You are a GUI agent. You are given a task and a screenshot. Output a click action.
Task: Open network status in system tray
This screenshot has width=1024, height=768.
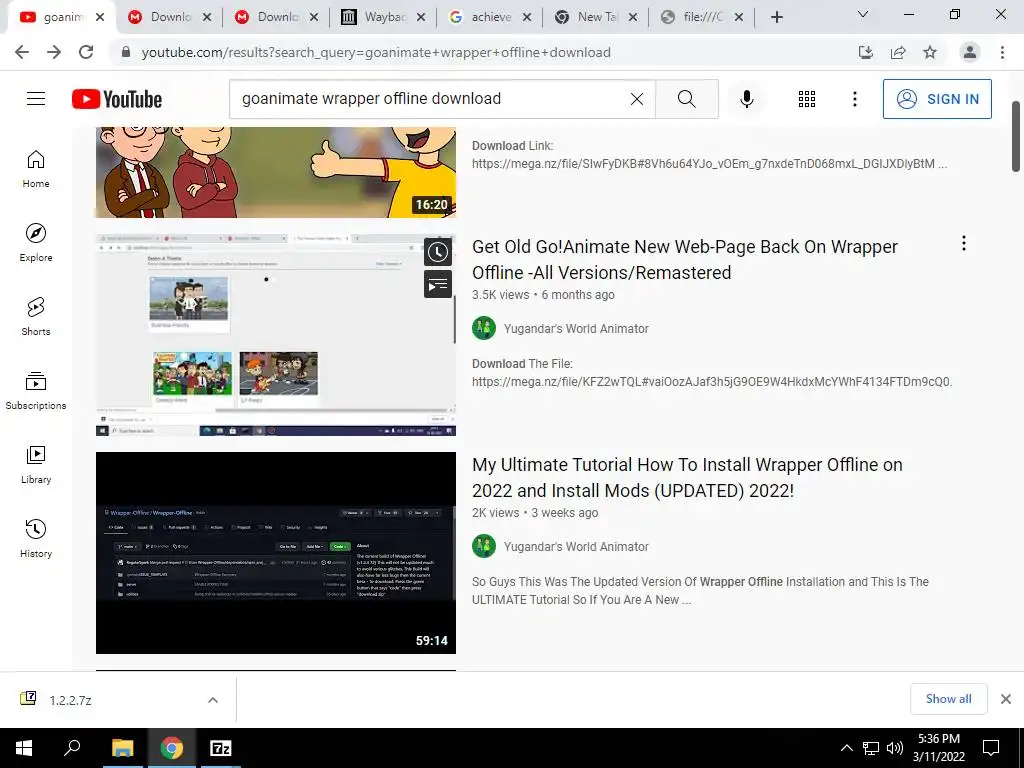pyautogui.click(x=871, y=748)
